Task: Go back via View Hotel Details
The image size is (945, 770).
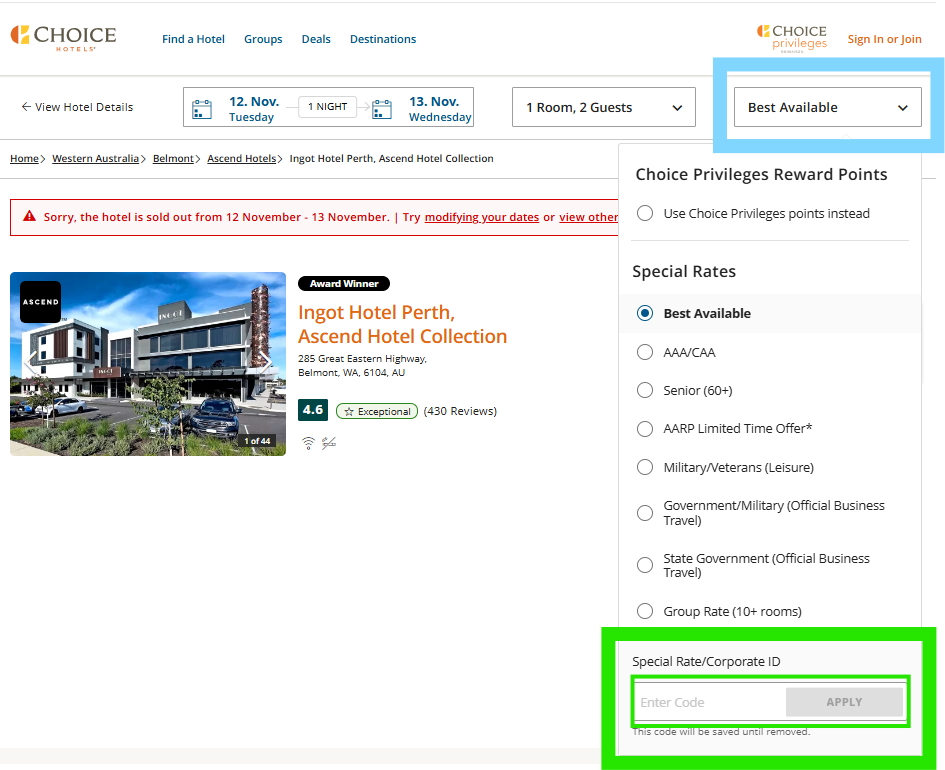Action: pos(77,107)
